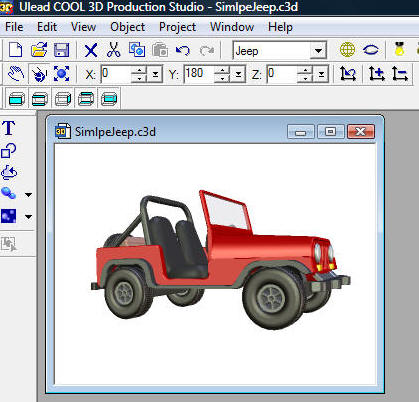Open the dropdown beside the X value
419x402 pixels.
[155, 74]
